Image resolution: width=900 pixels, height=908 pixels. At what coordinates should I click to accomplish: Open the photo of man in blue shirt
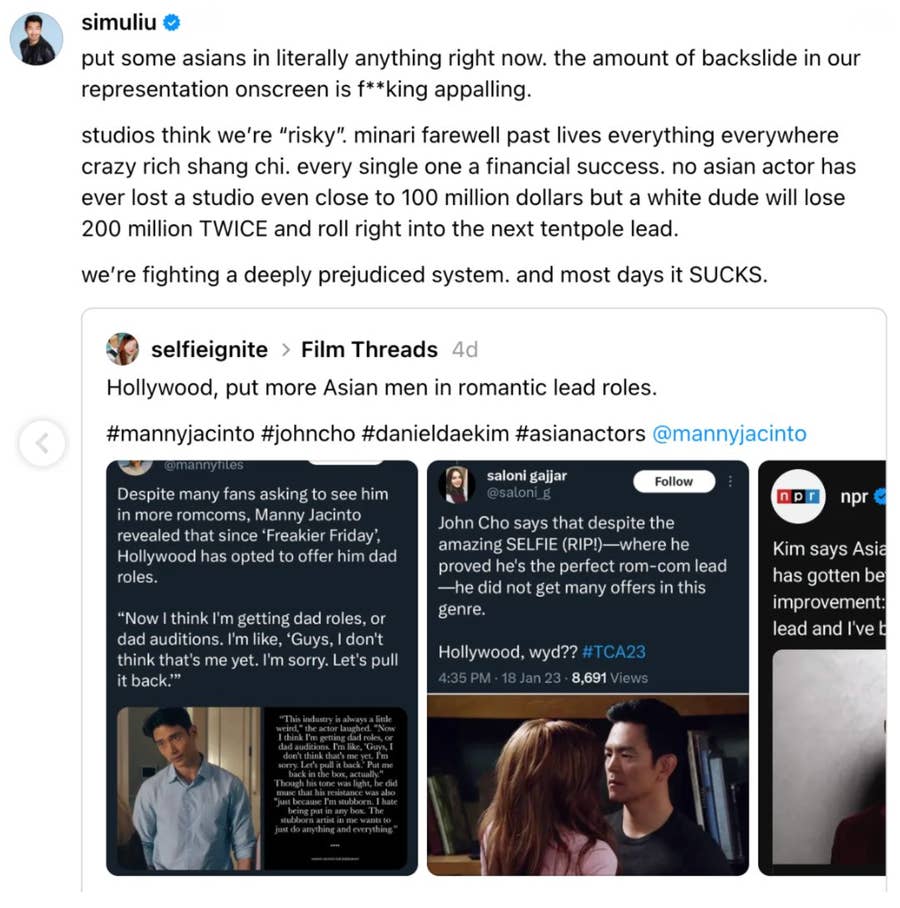(x=188, y=788)
